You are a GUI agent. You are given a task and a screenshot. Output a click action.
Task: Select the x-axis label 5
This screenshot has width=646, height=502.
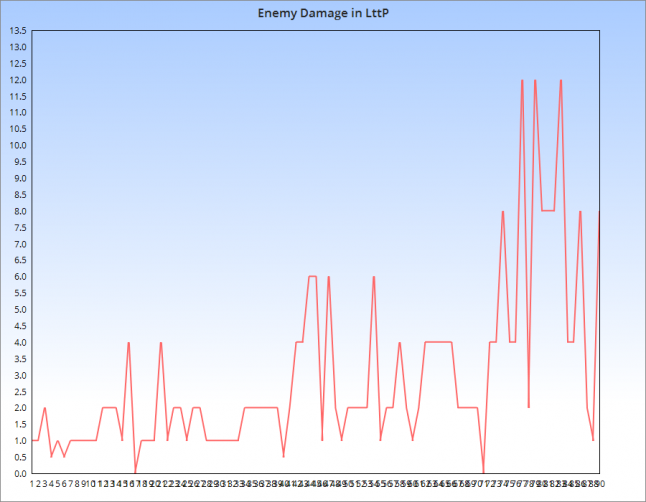pyautogui.click(x=58, y=484)
